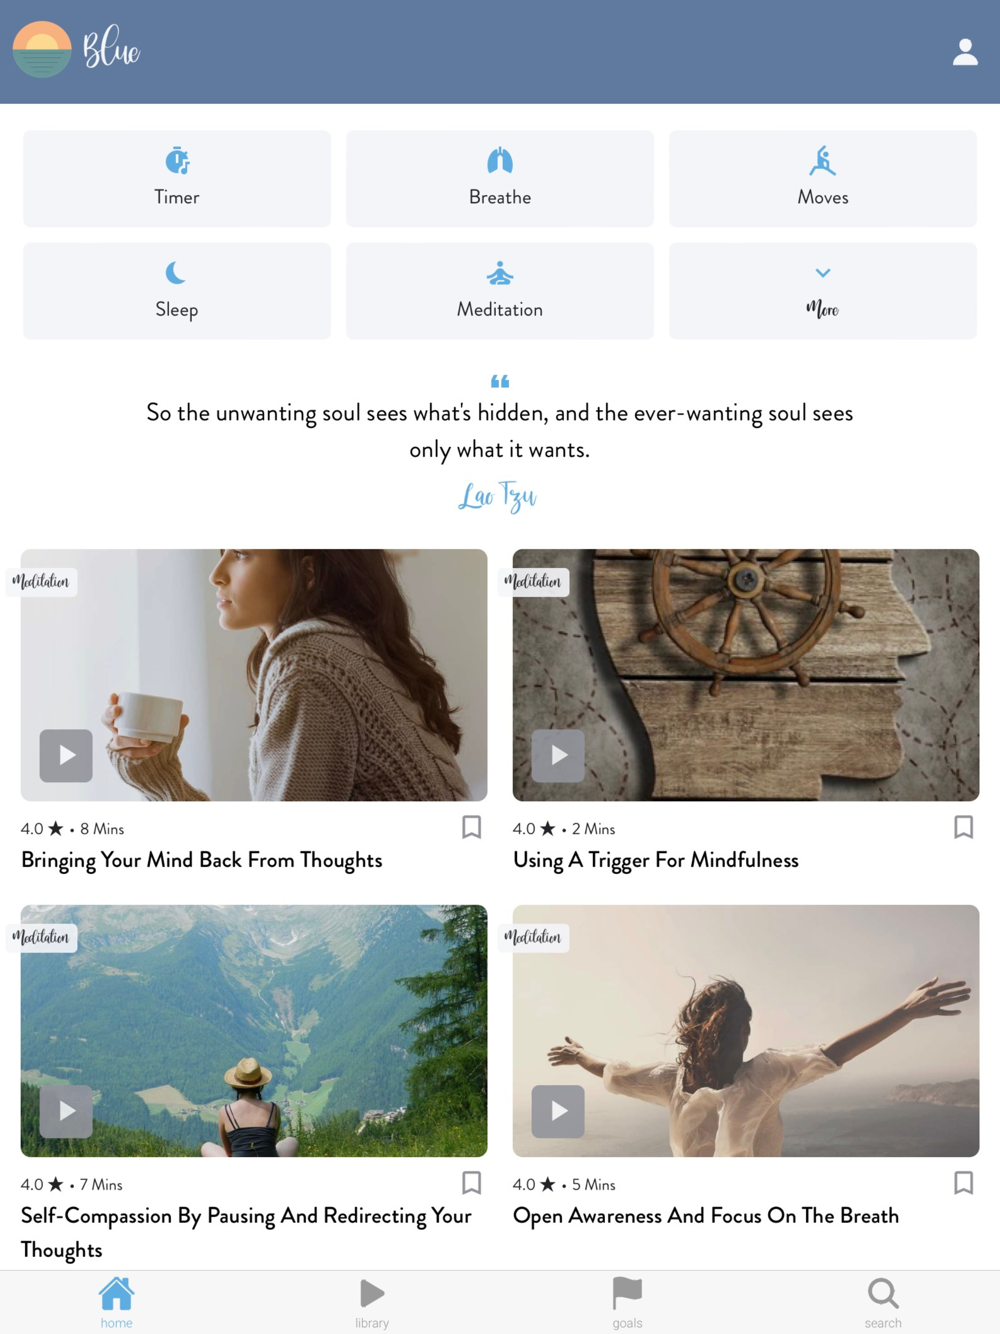This screenshot has height=1334, width=1000.
Task: Play the ship wheel meditation video
Action: (x=558, y=755)
